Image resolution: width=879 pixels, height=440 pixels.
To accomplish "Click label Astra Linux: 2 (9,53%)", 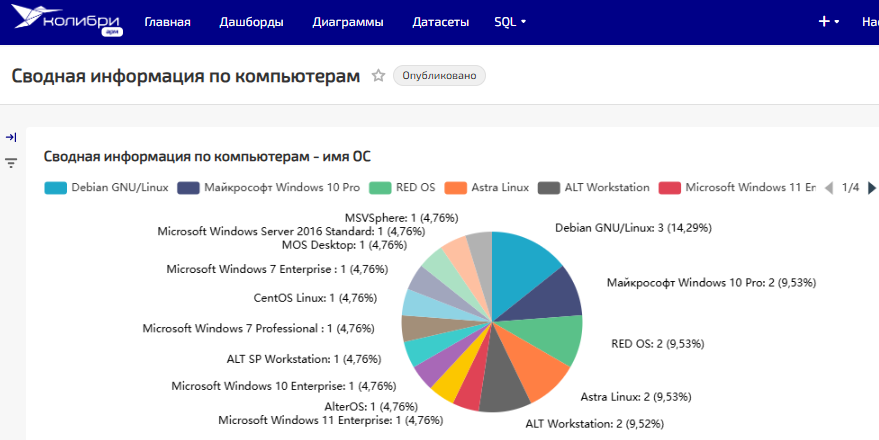I will pos(636,397).
